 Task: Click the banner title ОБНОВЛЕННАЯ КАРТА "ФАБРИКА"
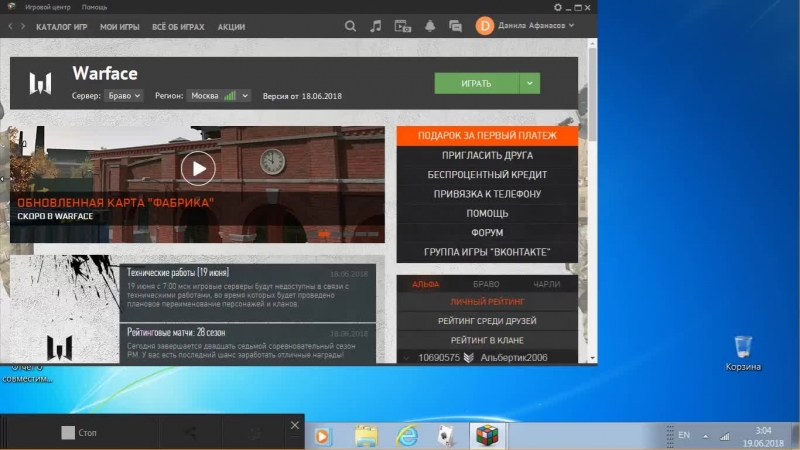pyautogui.click(x=116, y=203)
